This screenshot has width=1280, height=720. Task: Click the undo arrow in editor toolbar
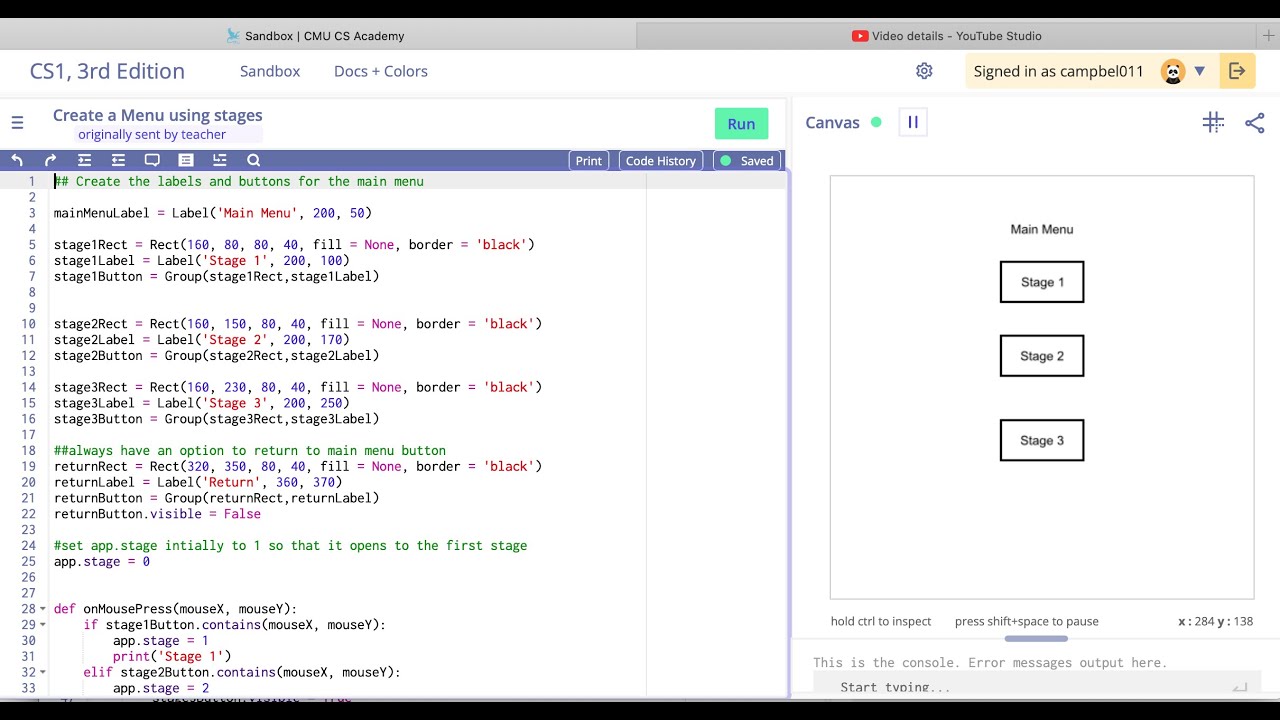coord(17,160)
